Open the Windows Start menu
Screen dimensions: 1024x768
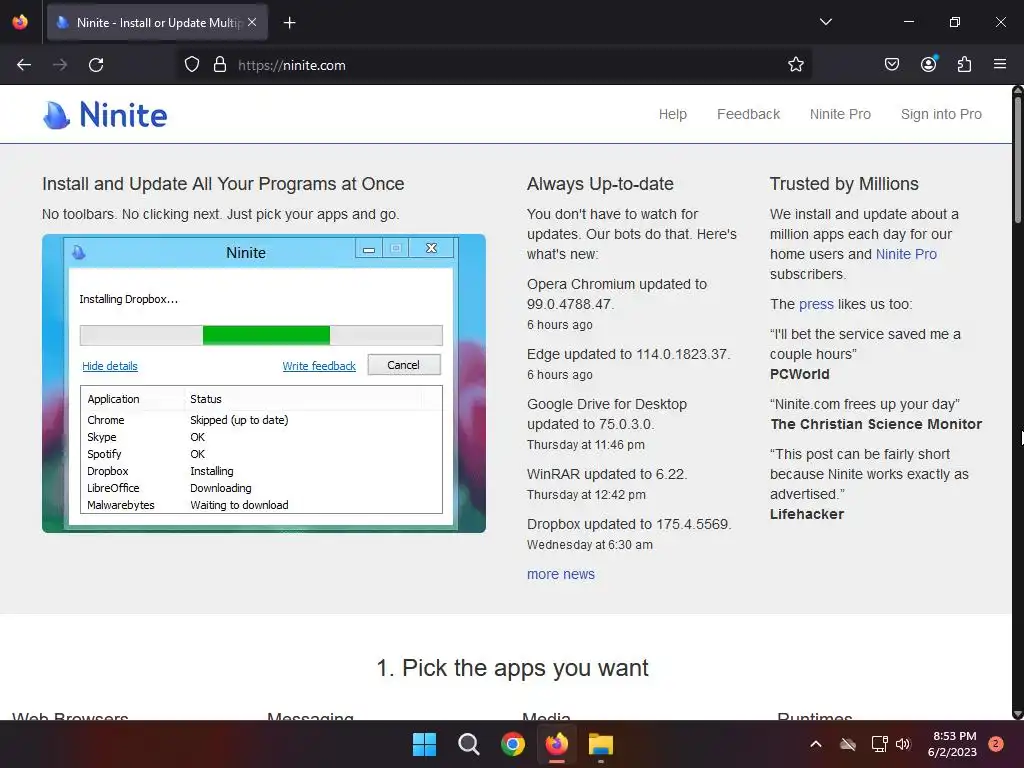[424, 744]
